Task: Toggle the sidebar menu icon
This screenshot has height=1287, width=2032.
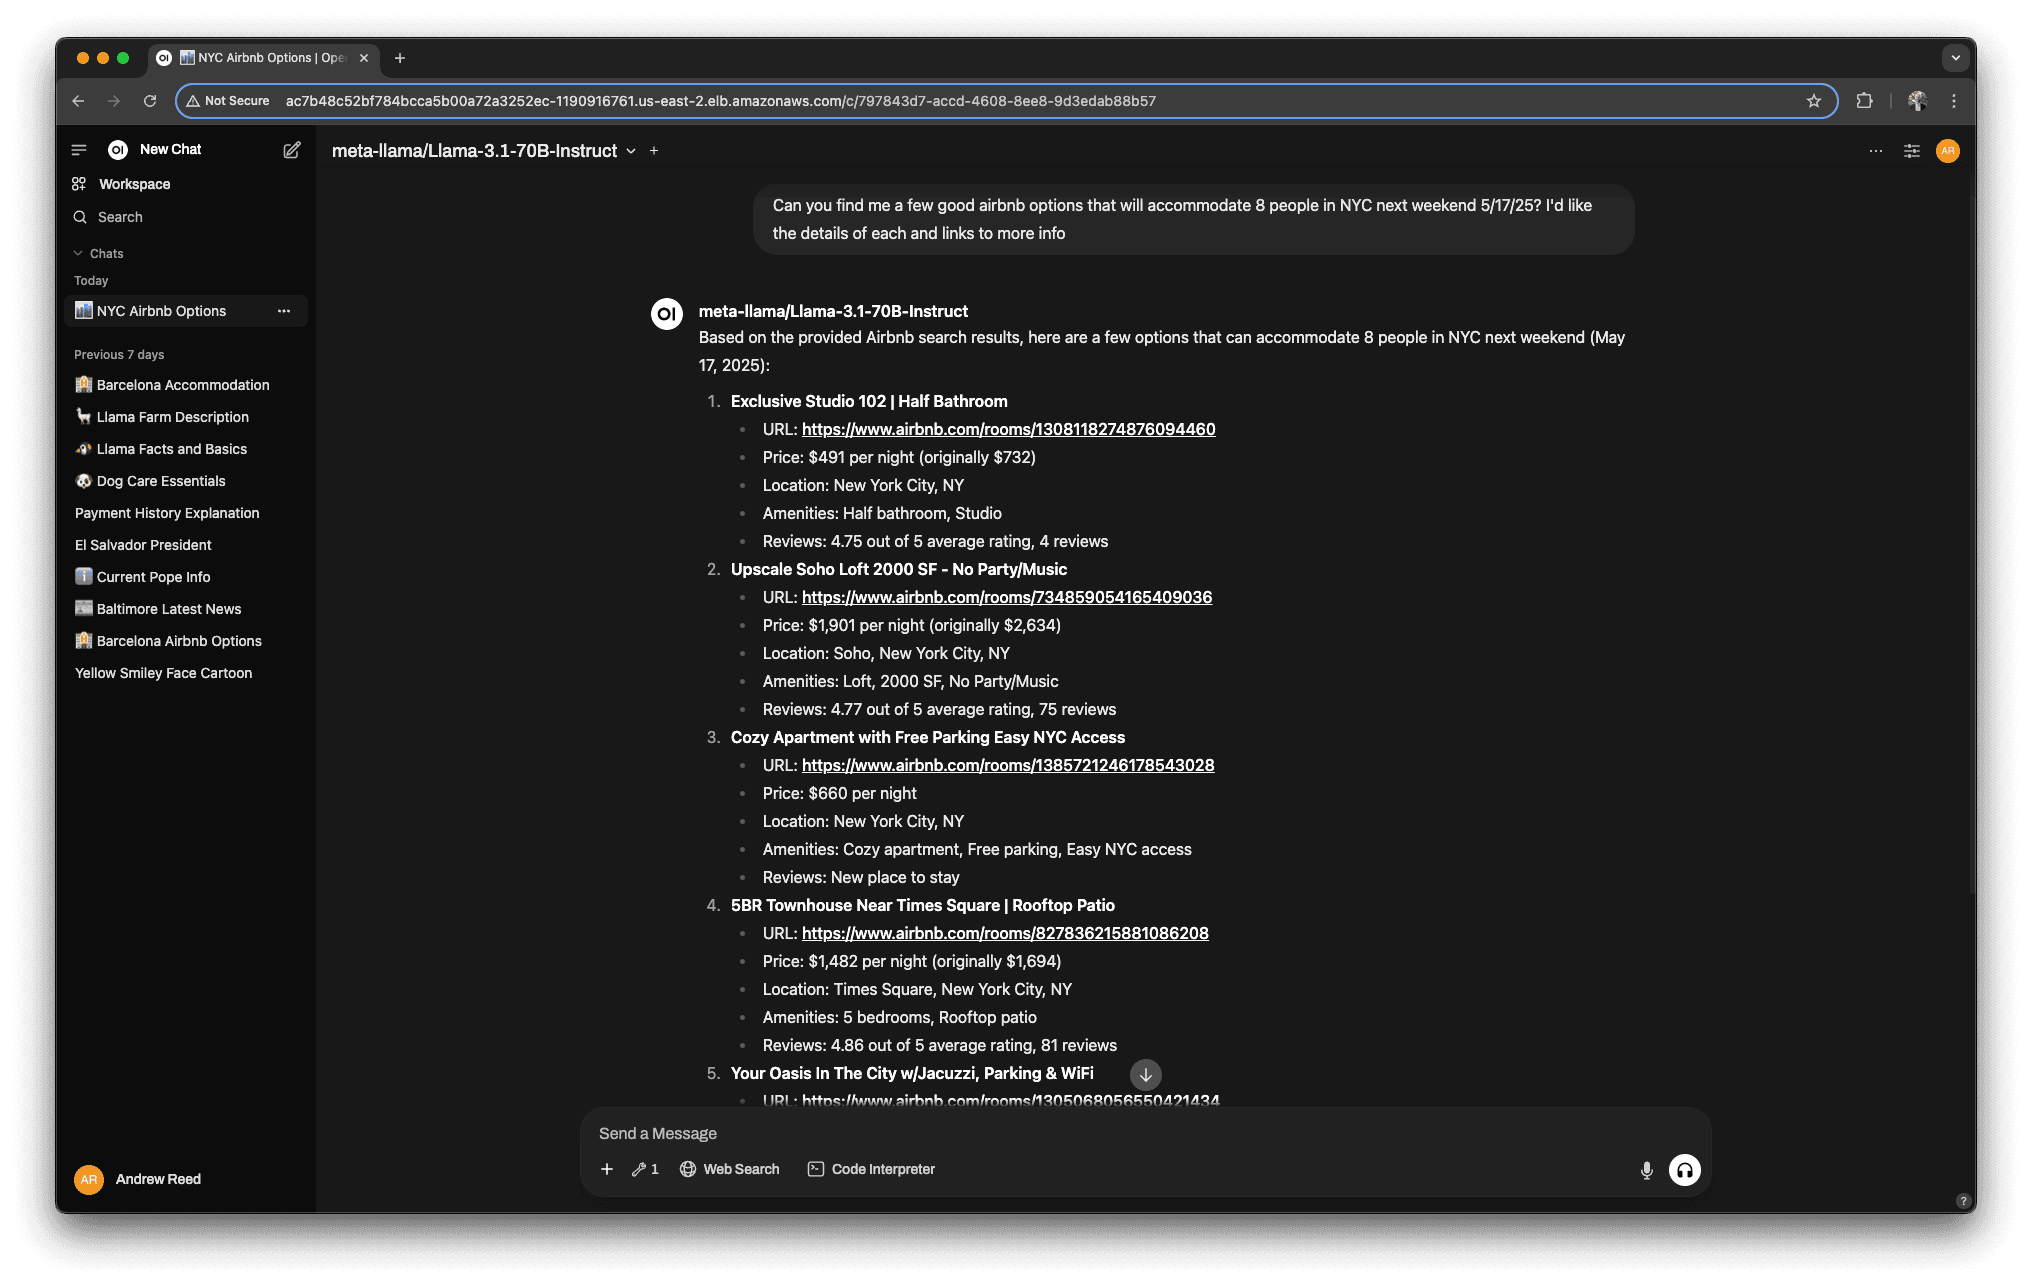Action: 79,150
